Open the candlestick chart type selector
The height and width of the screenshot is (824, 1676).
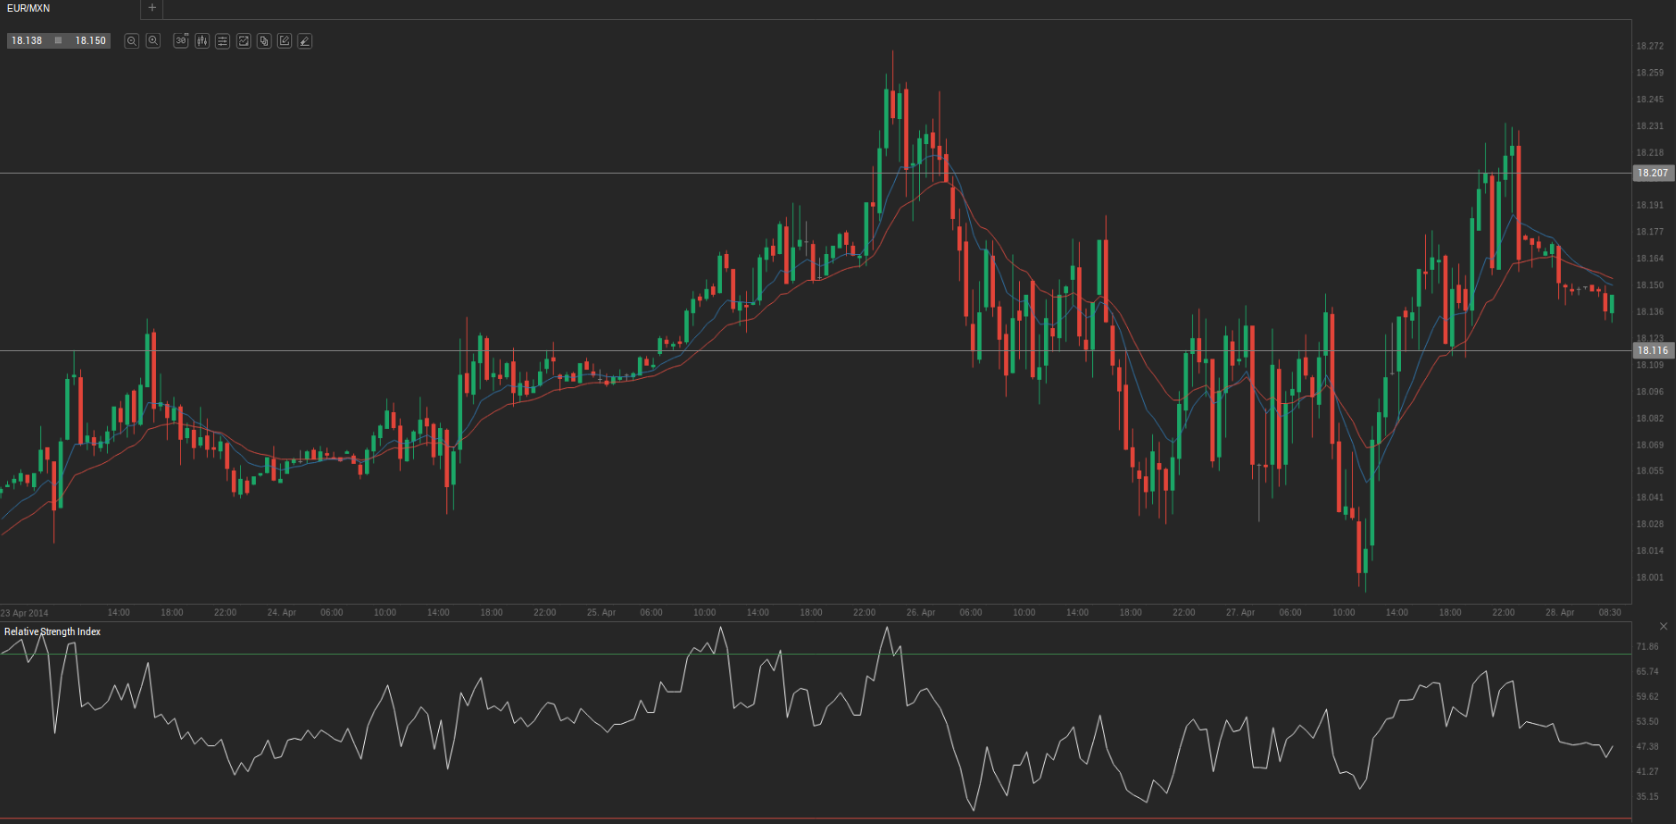click(202, 41)
